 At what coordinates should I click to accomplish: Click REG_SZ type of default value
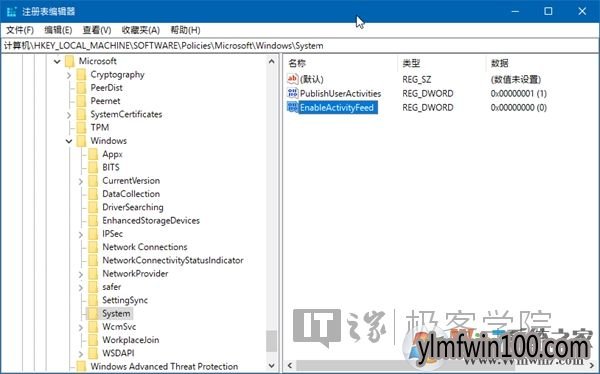(416, 79)
